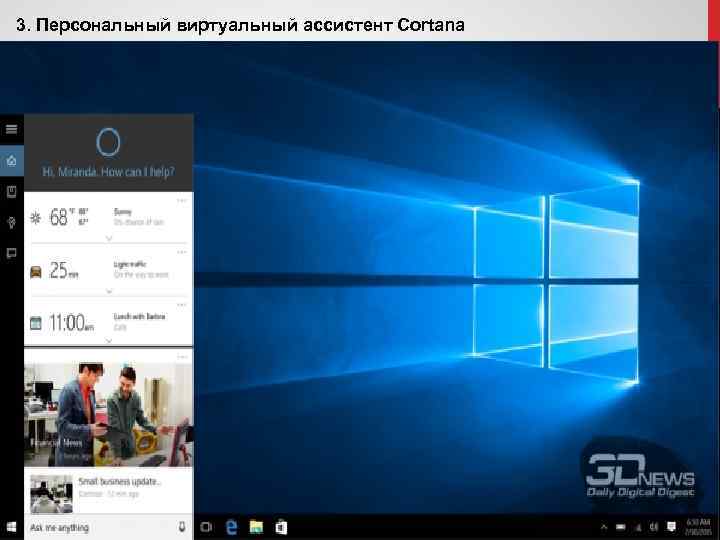Open the Store from the taskbar
Screen dimensions: 720x540
point(281,527)
